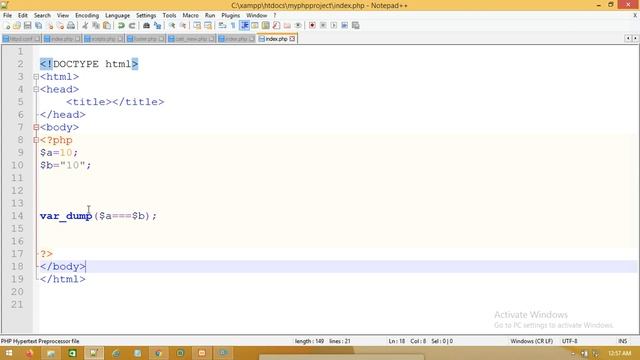Click the Folder as Workspace toolbar icon
This screenshot has height=360, width=640.
[x=287, y=26]
